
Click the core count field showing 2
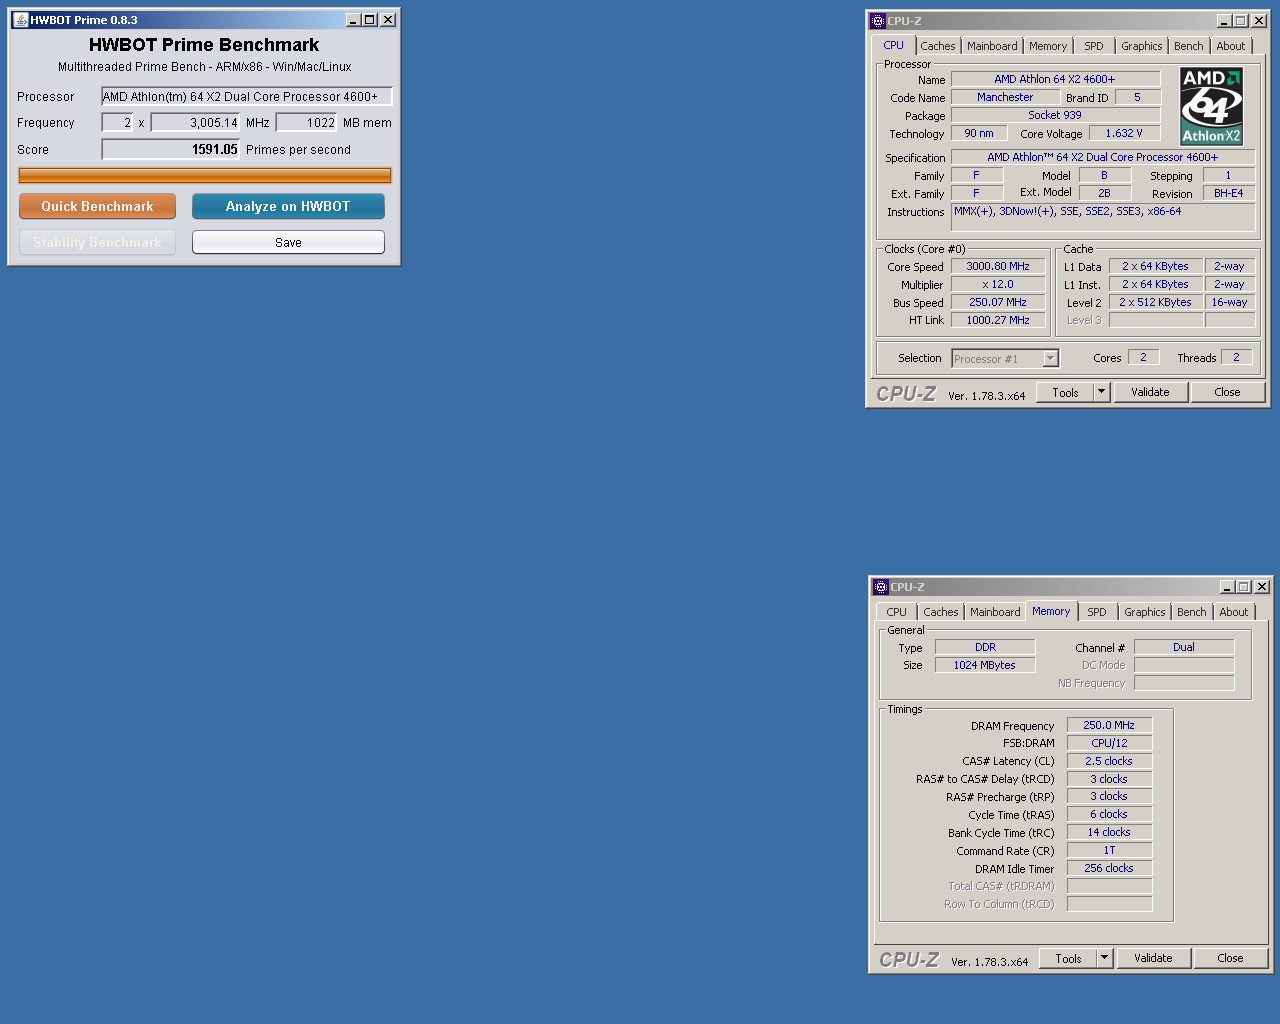(117, 123)
